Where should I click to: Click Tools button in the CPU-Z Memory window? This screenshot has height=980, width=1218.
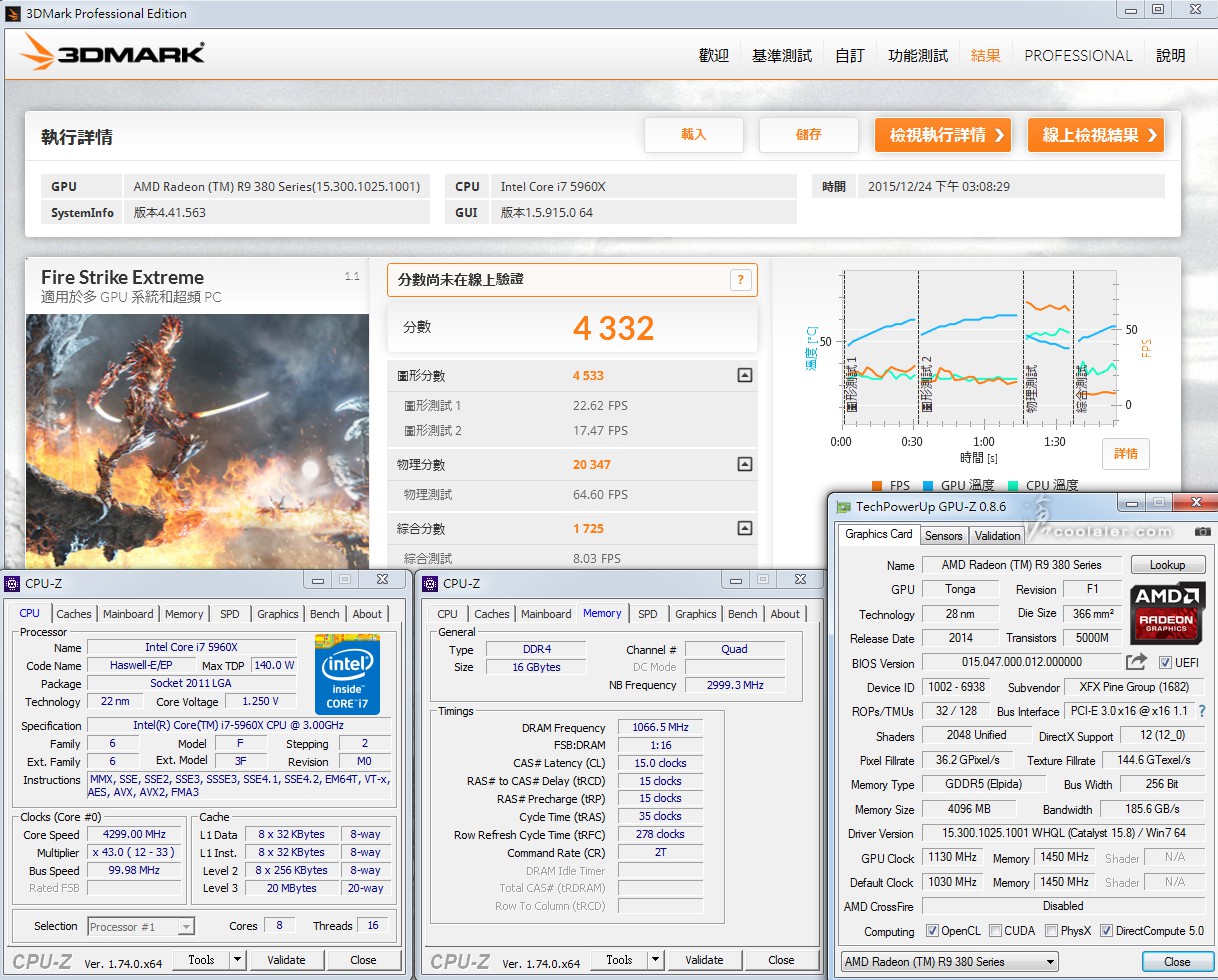pos(620,960)
